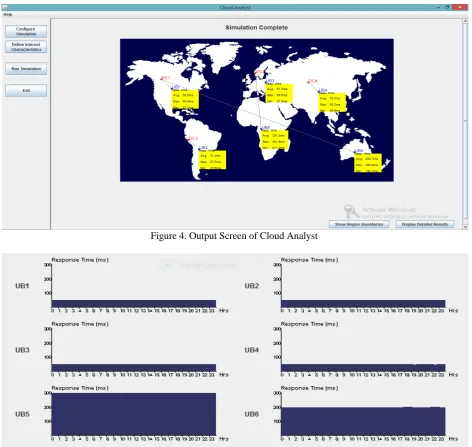Click the UB1 user base marker on map
472x447 pixels.
(176, 87)
